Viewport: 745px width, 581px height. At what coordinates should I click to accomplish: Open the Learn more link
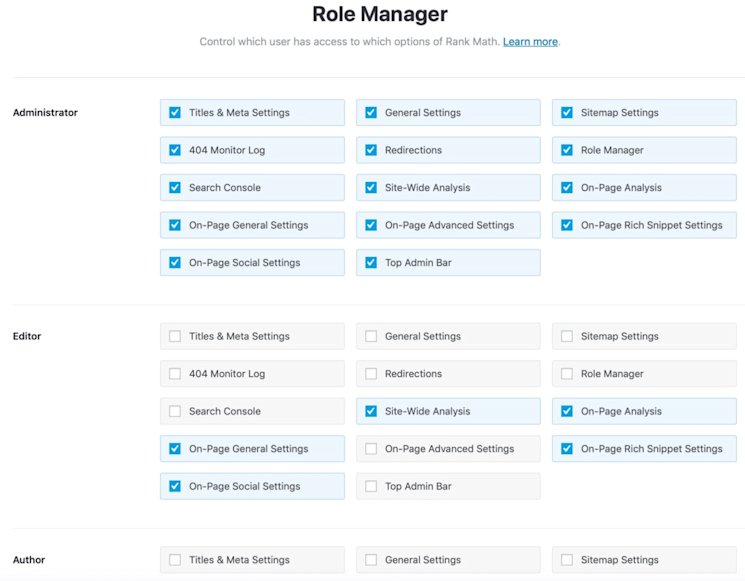530,42
